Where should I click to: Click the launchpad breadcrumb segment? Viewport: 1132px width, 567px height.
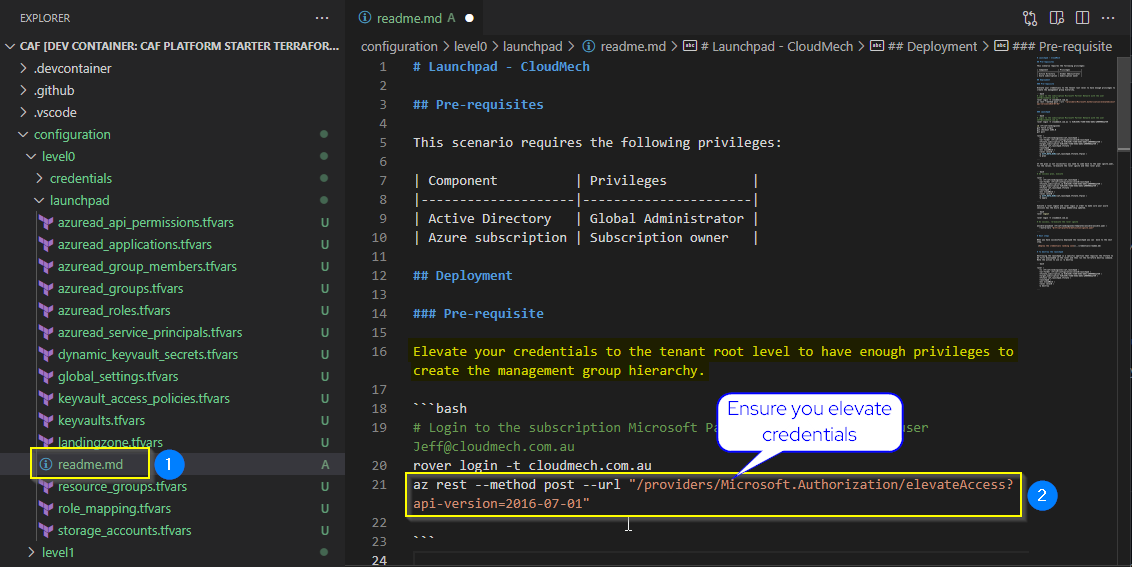(533, 46)
